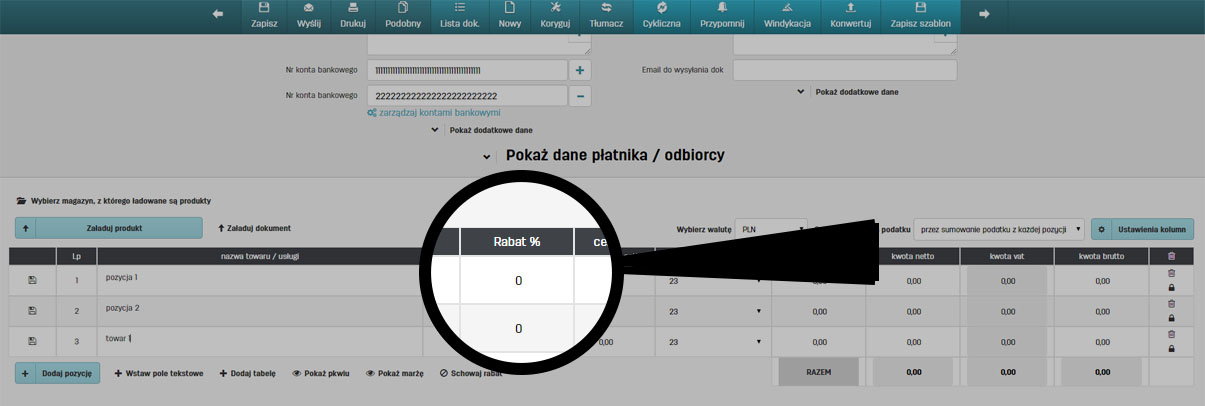Toggle Pokaż marżę margin visibility

tap(395, 373)
